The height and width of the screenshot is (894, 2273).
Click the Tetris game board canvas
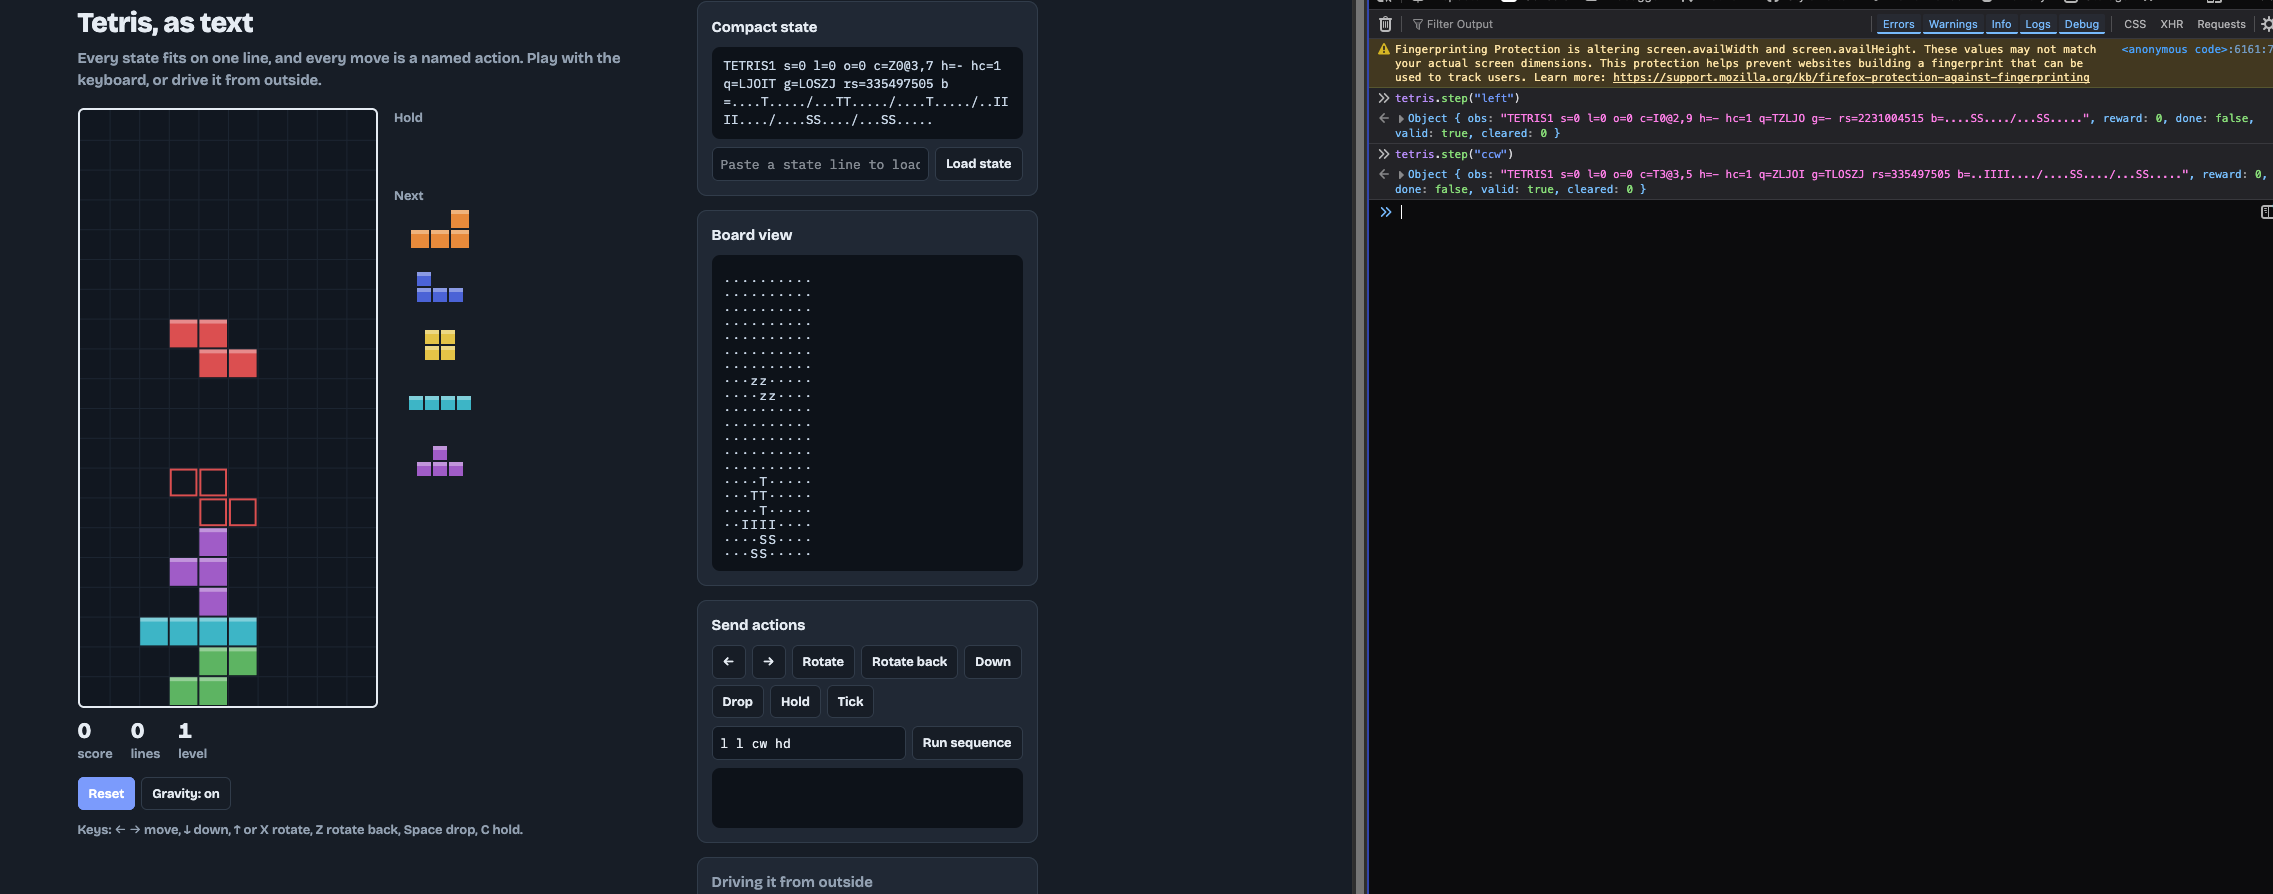(x=228, y=408)
